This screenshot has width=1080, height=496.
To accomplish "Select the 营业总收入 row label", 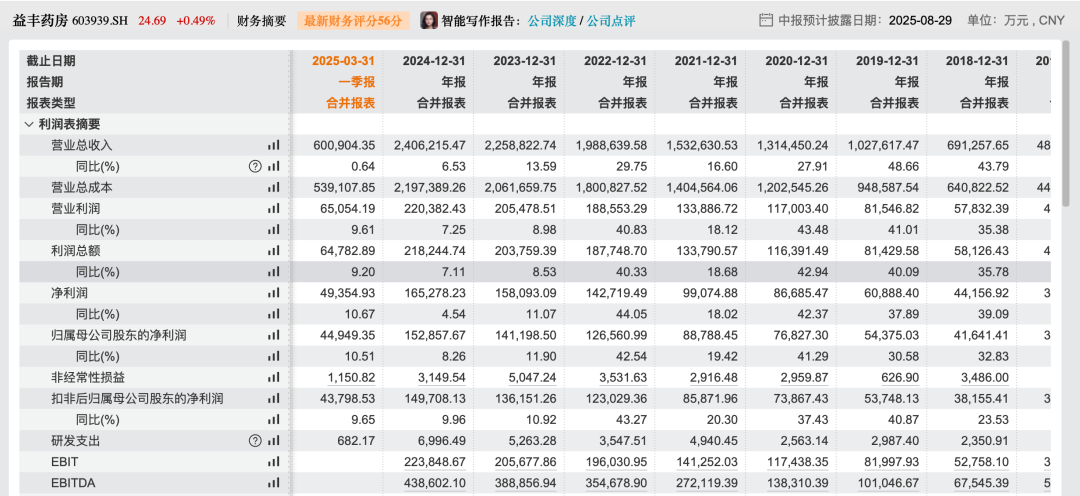I will coord(82,145).
